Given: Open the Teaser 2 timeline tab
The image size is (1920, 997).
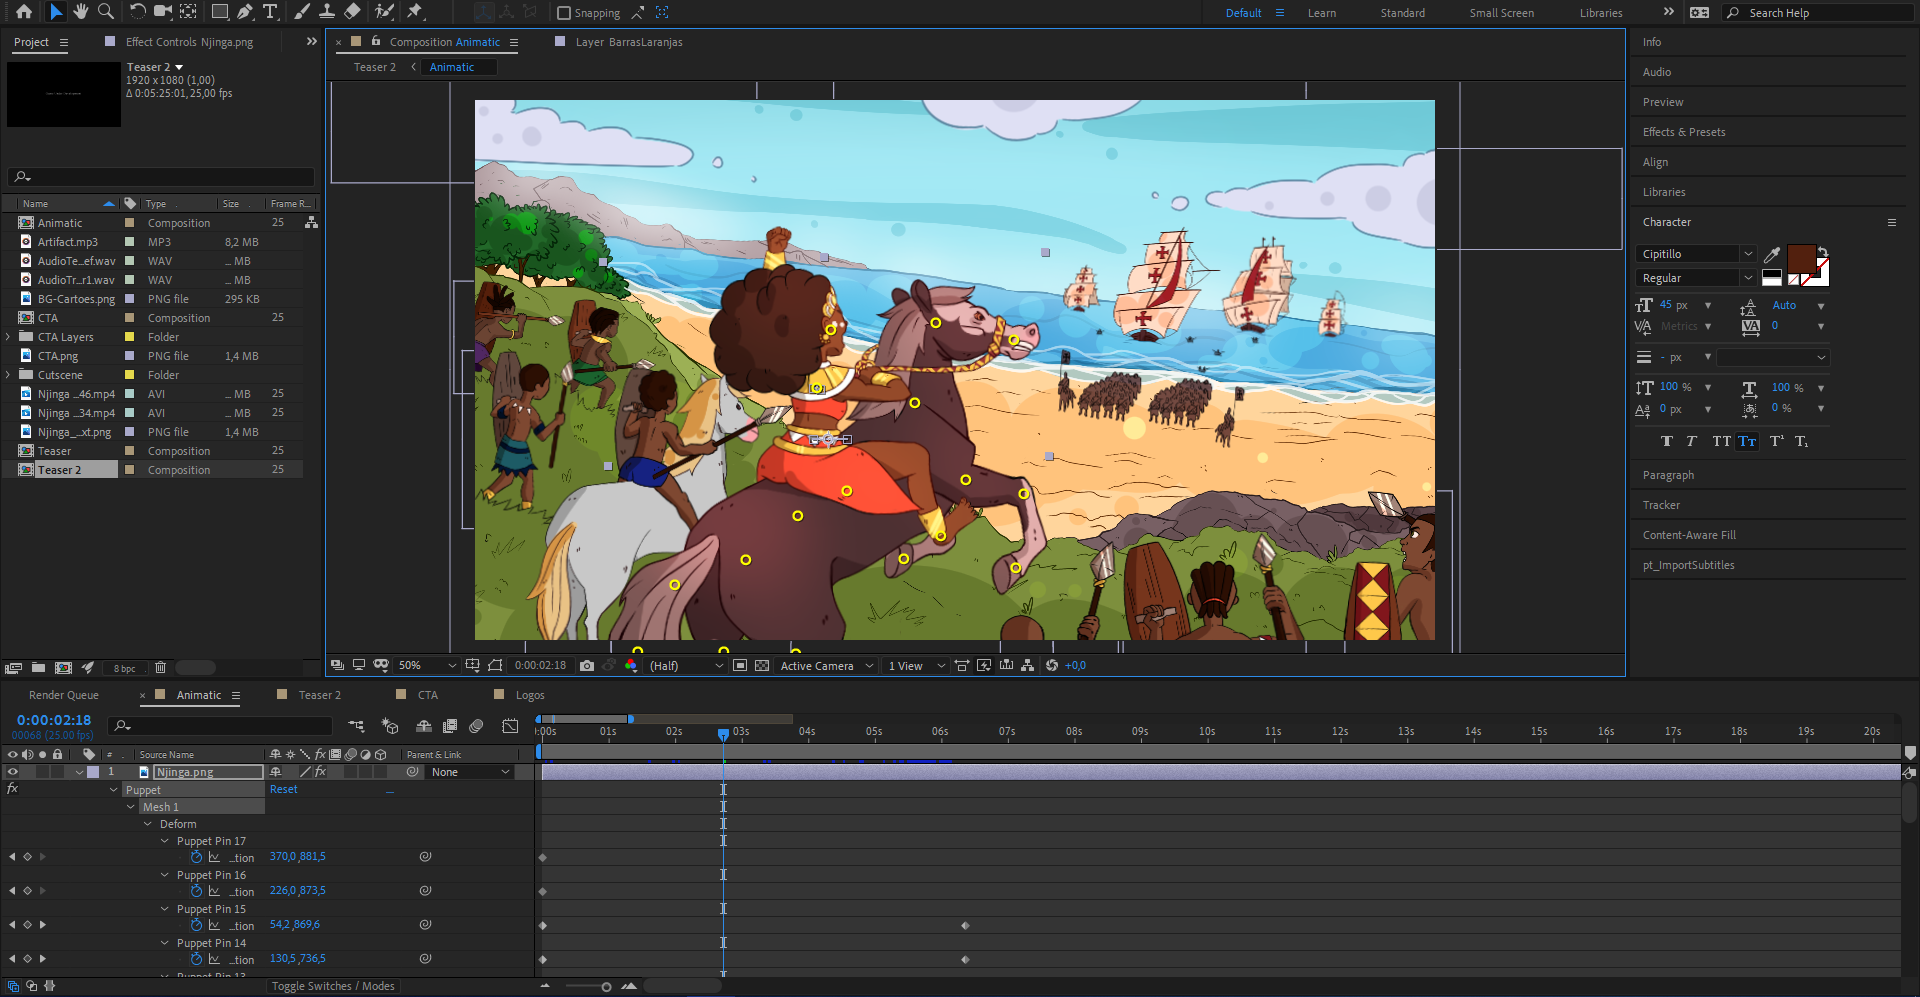Looking at the screenshot, I should [x=319, y=695].
